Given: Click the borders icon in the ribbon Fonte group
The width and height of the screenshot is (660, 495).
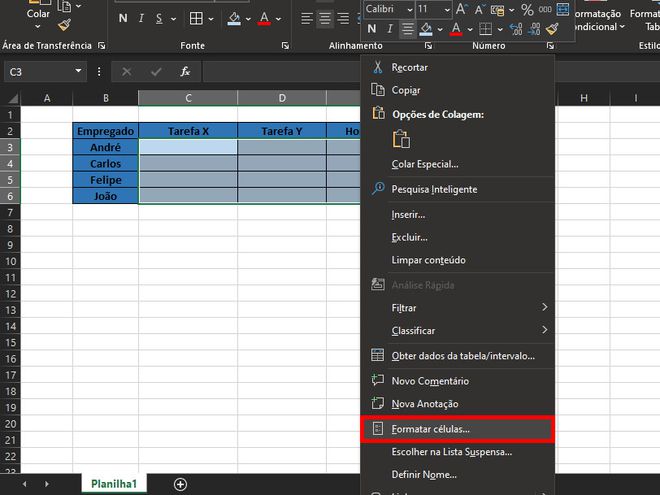Looking at the screenshot, I should click(x=196, y=19).
